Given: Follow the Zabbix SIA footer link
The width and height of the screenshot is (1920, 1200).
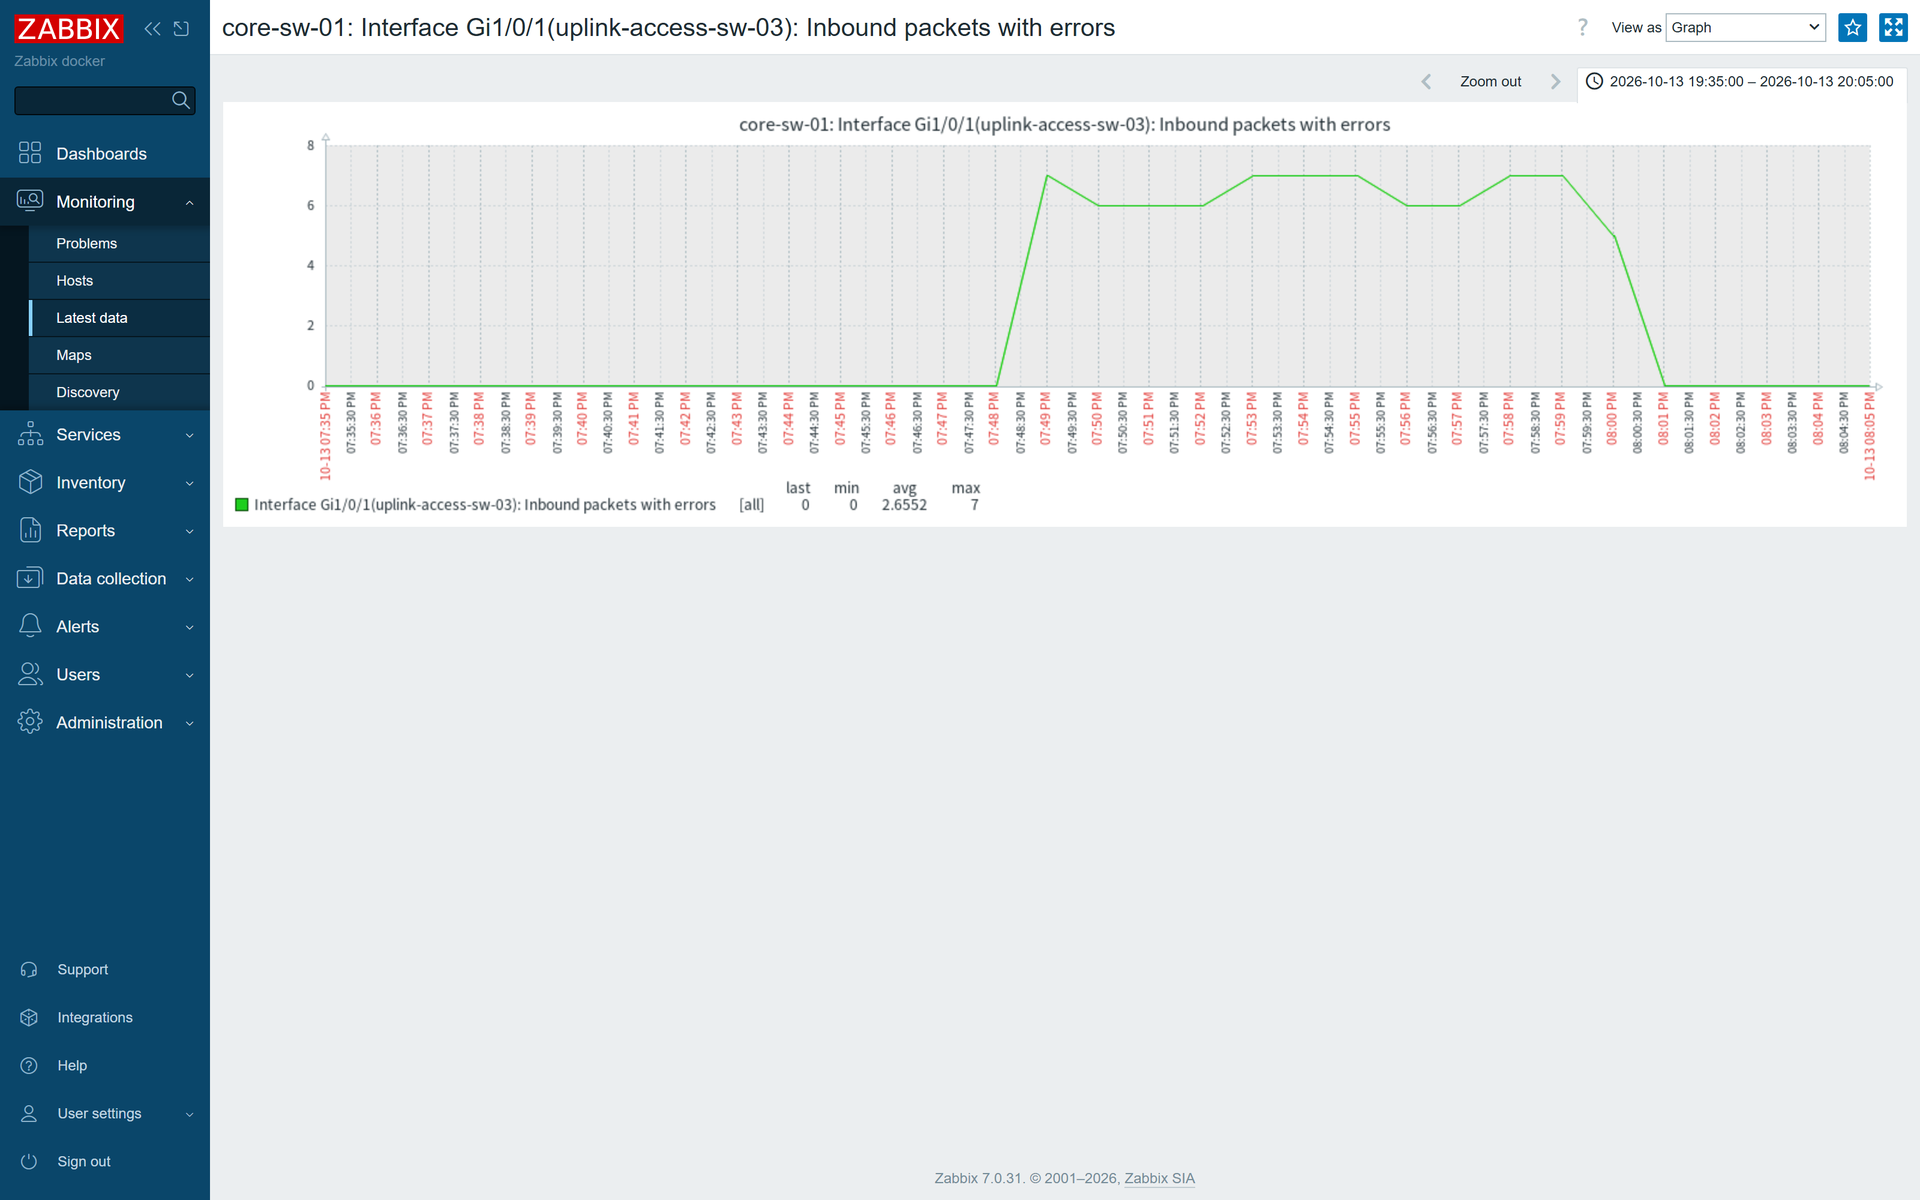Looking at the screenshot, I should [x=1159, y=1178].
